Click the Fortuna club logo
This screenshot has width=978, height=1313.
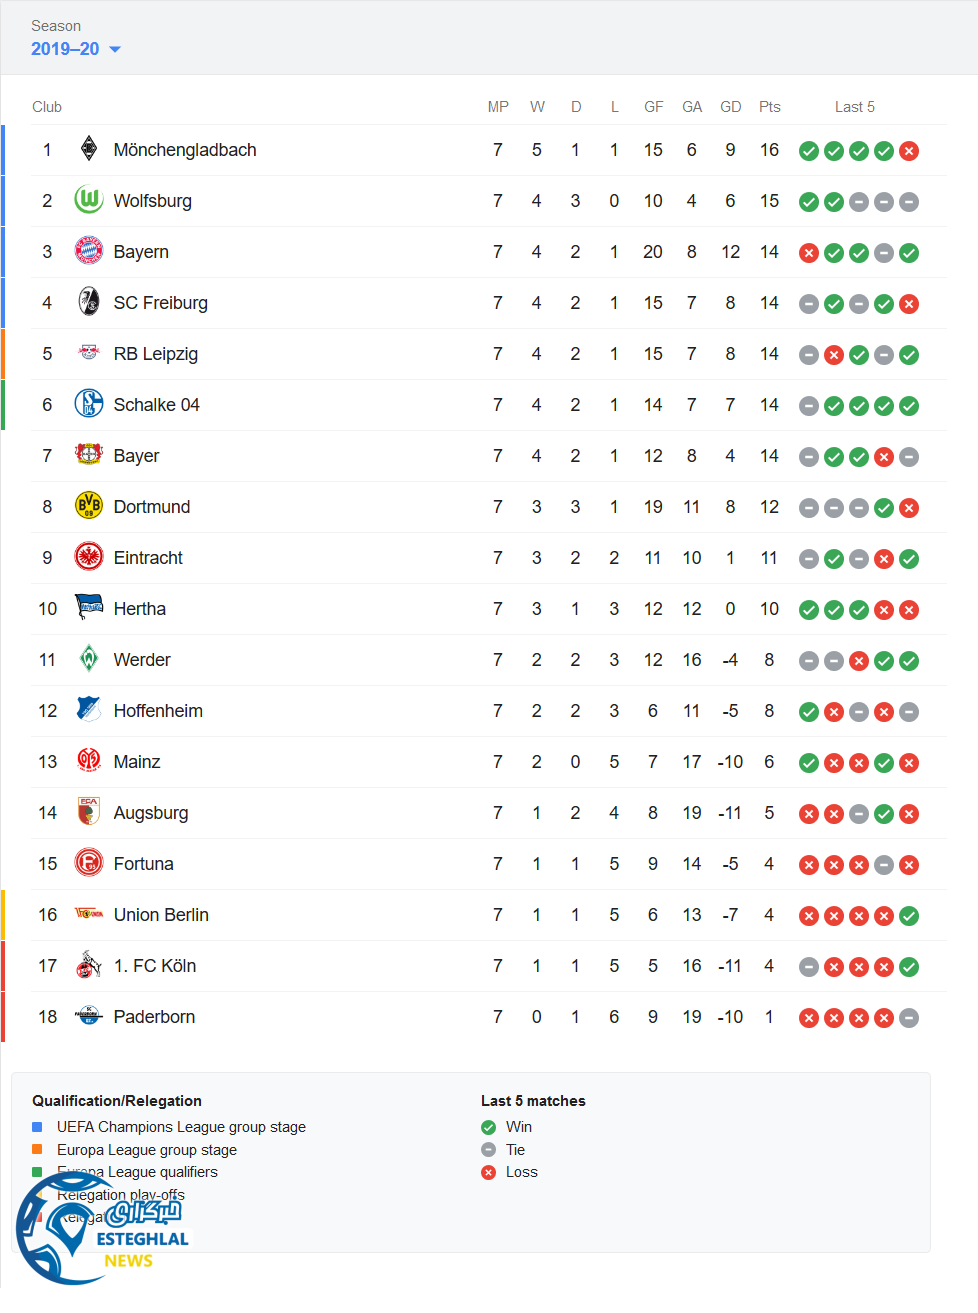tap(89, 863)
